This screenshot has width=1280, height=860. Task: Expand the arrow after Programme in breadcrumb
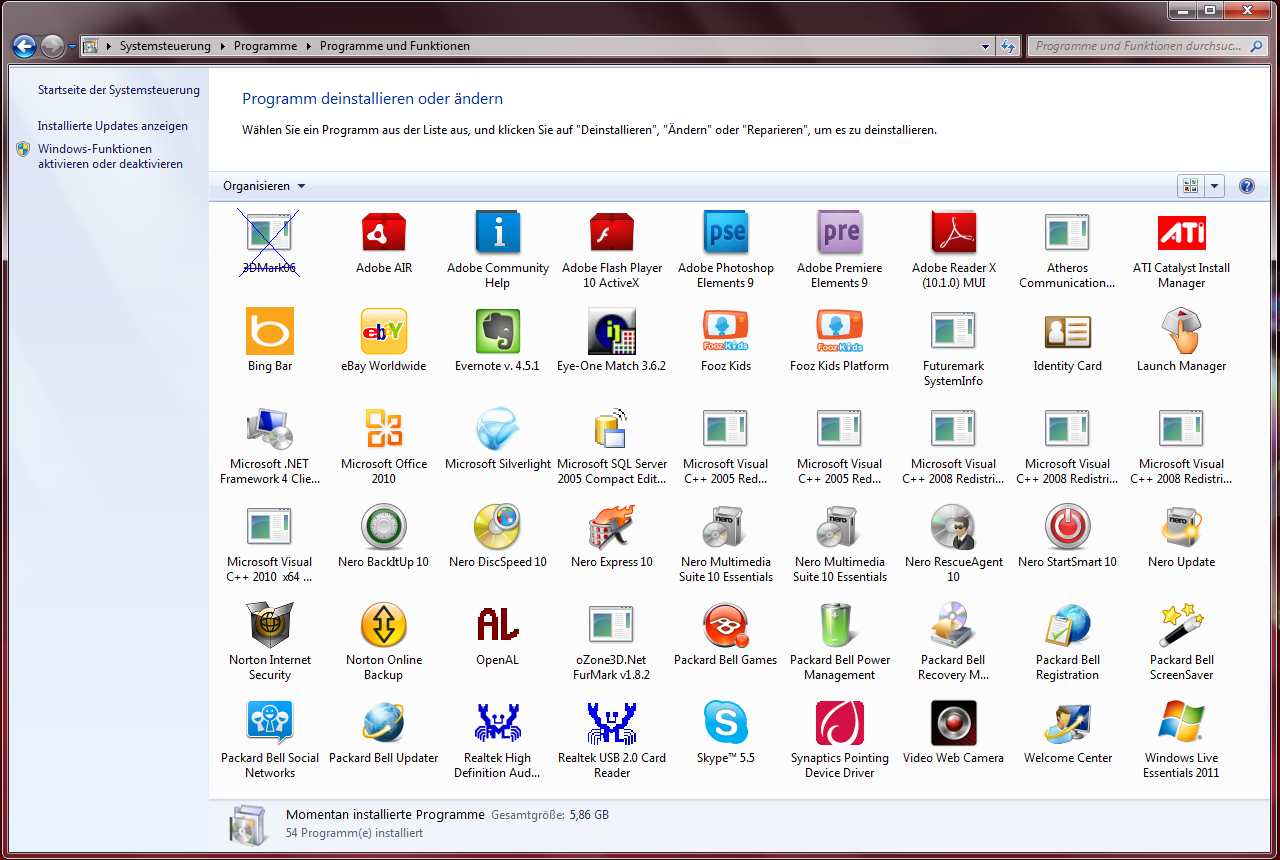point(309,46)
